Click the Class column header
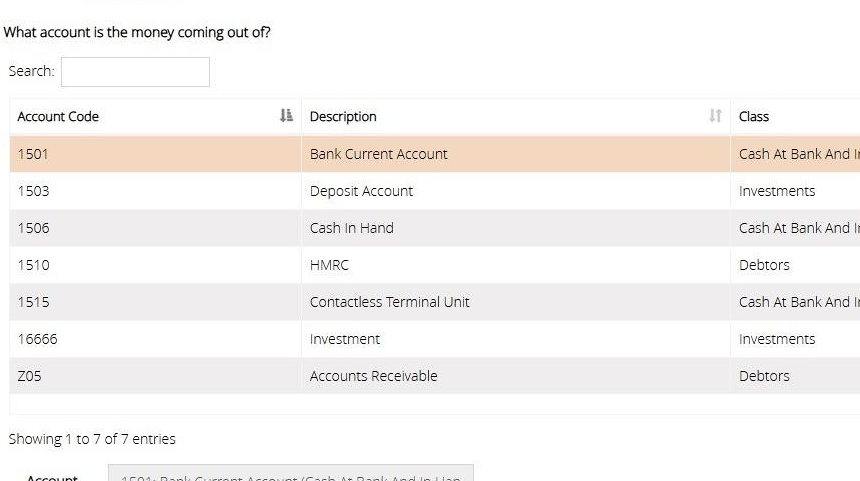The width and height of the screenshot is (860, 481). [x=754, y=116]
